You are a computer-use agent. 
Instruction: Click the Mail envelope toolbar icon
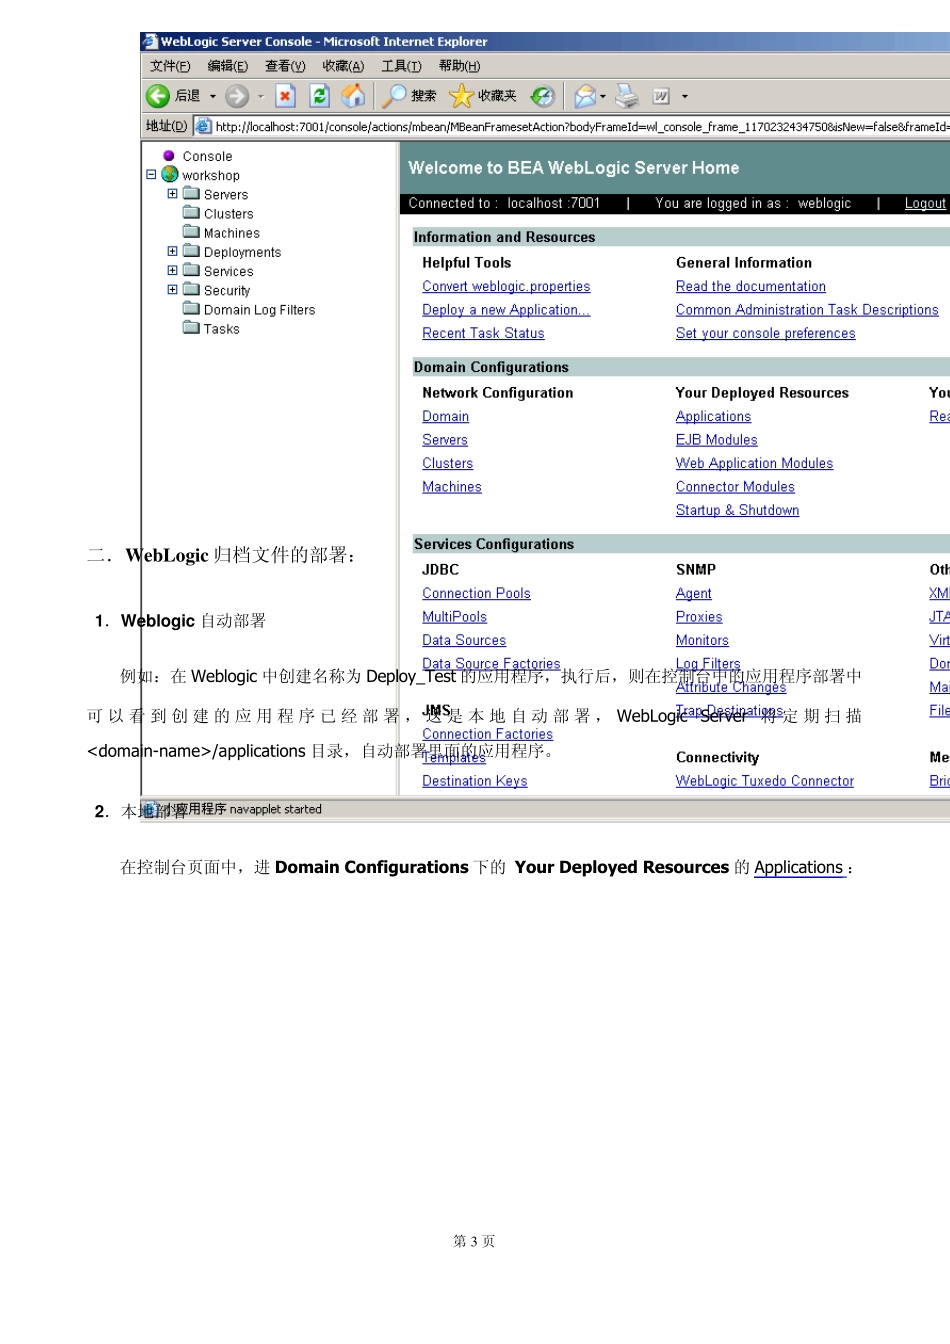pos(585,96)
